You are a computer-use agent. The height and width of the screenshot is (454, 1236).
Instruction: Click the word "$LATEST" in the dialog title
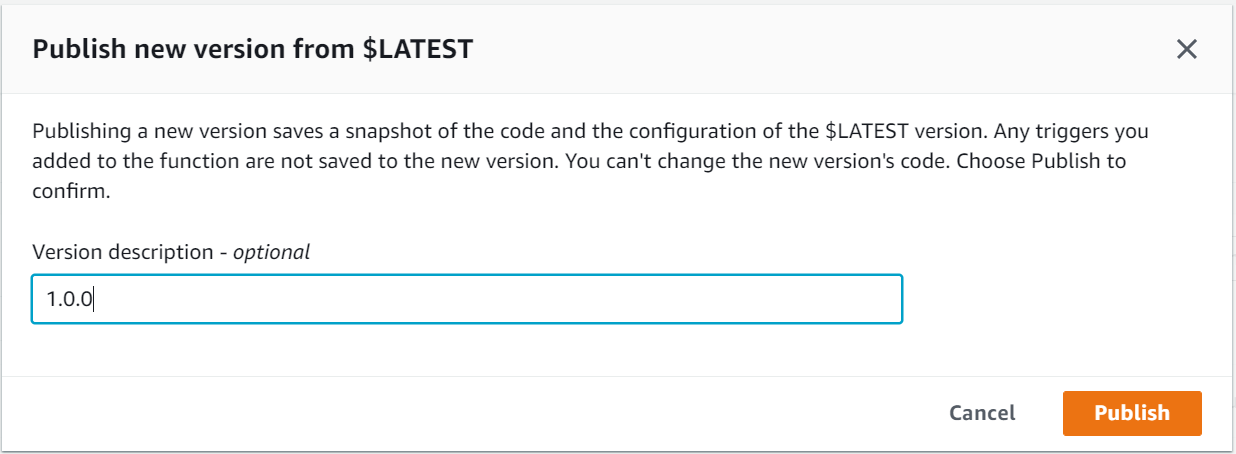tap(418, 49)
